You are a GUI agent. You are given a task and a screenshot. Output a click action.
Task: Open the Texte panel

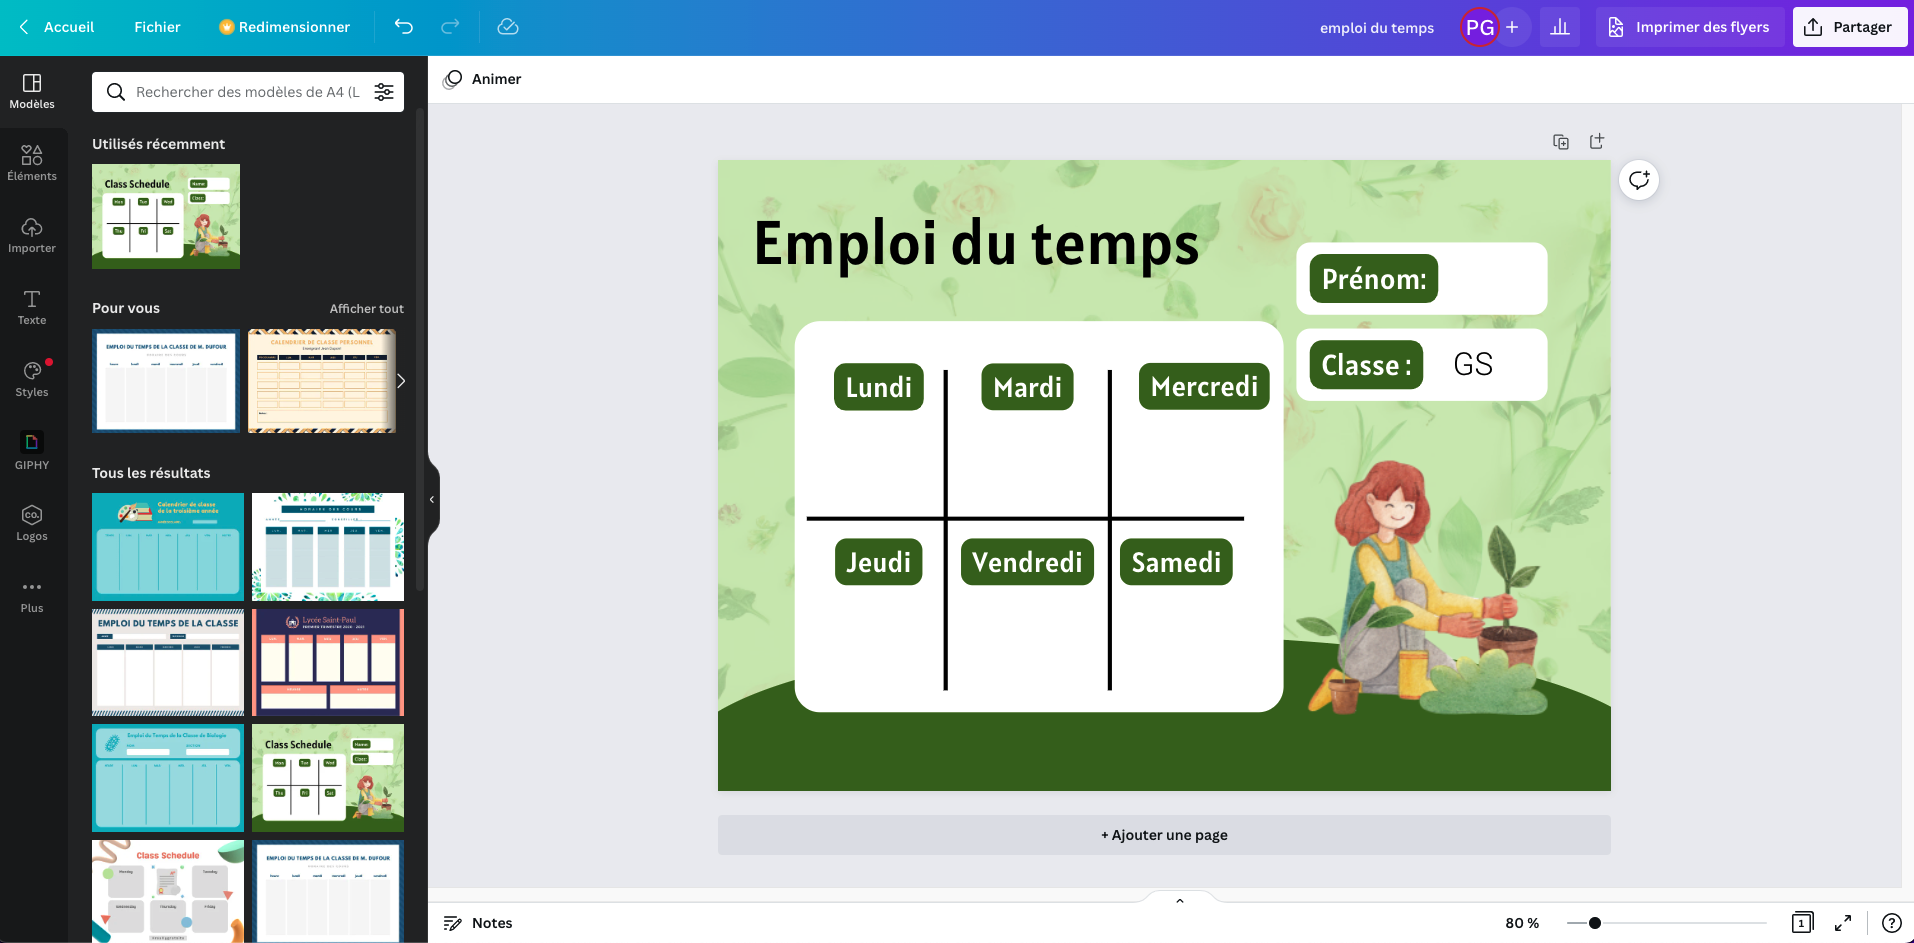tap(32, 306)
